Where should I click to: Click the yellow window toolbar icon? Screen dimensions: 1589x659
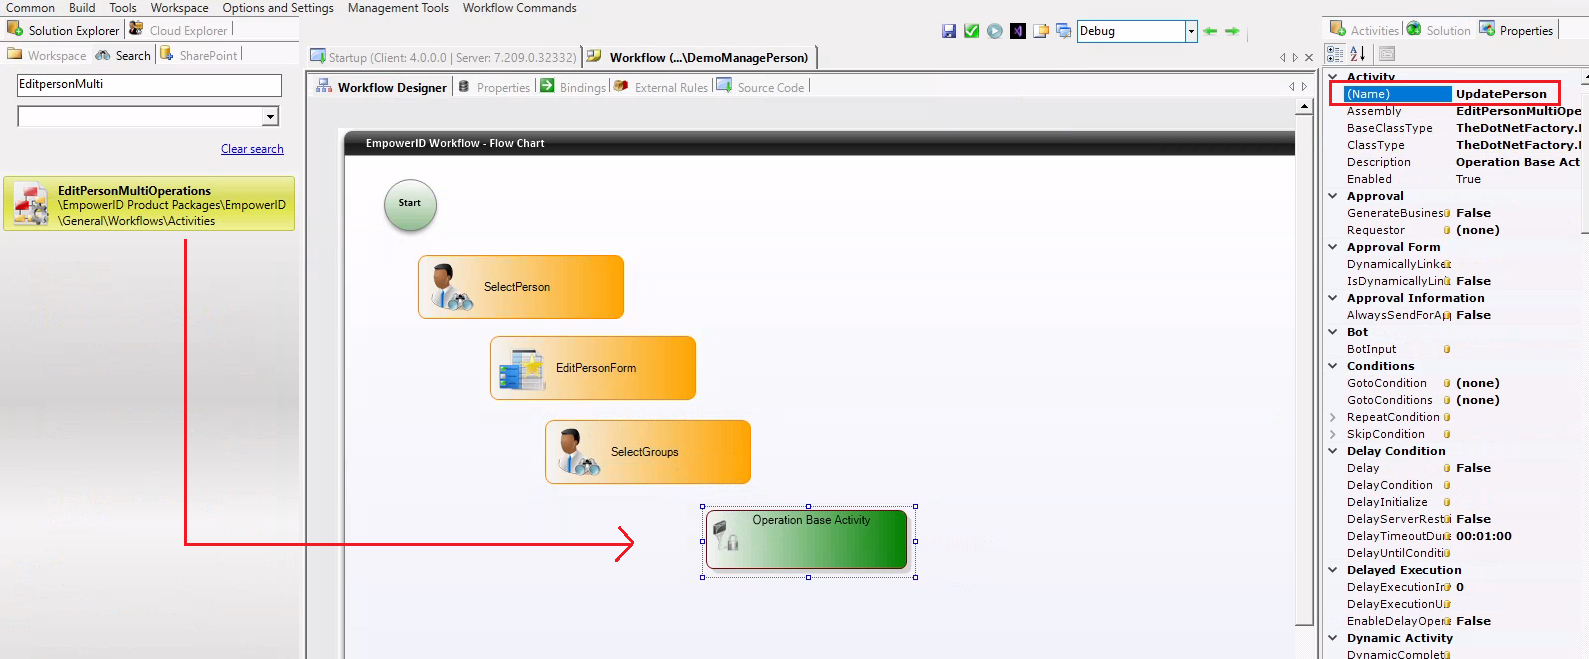pos(1040,31)
